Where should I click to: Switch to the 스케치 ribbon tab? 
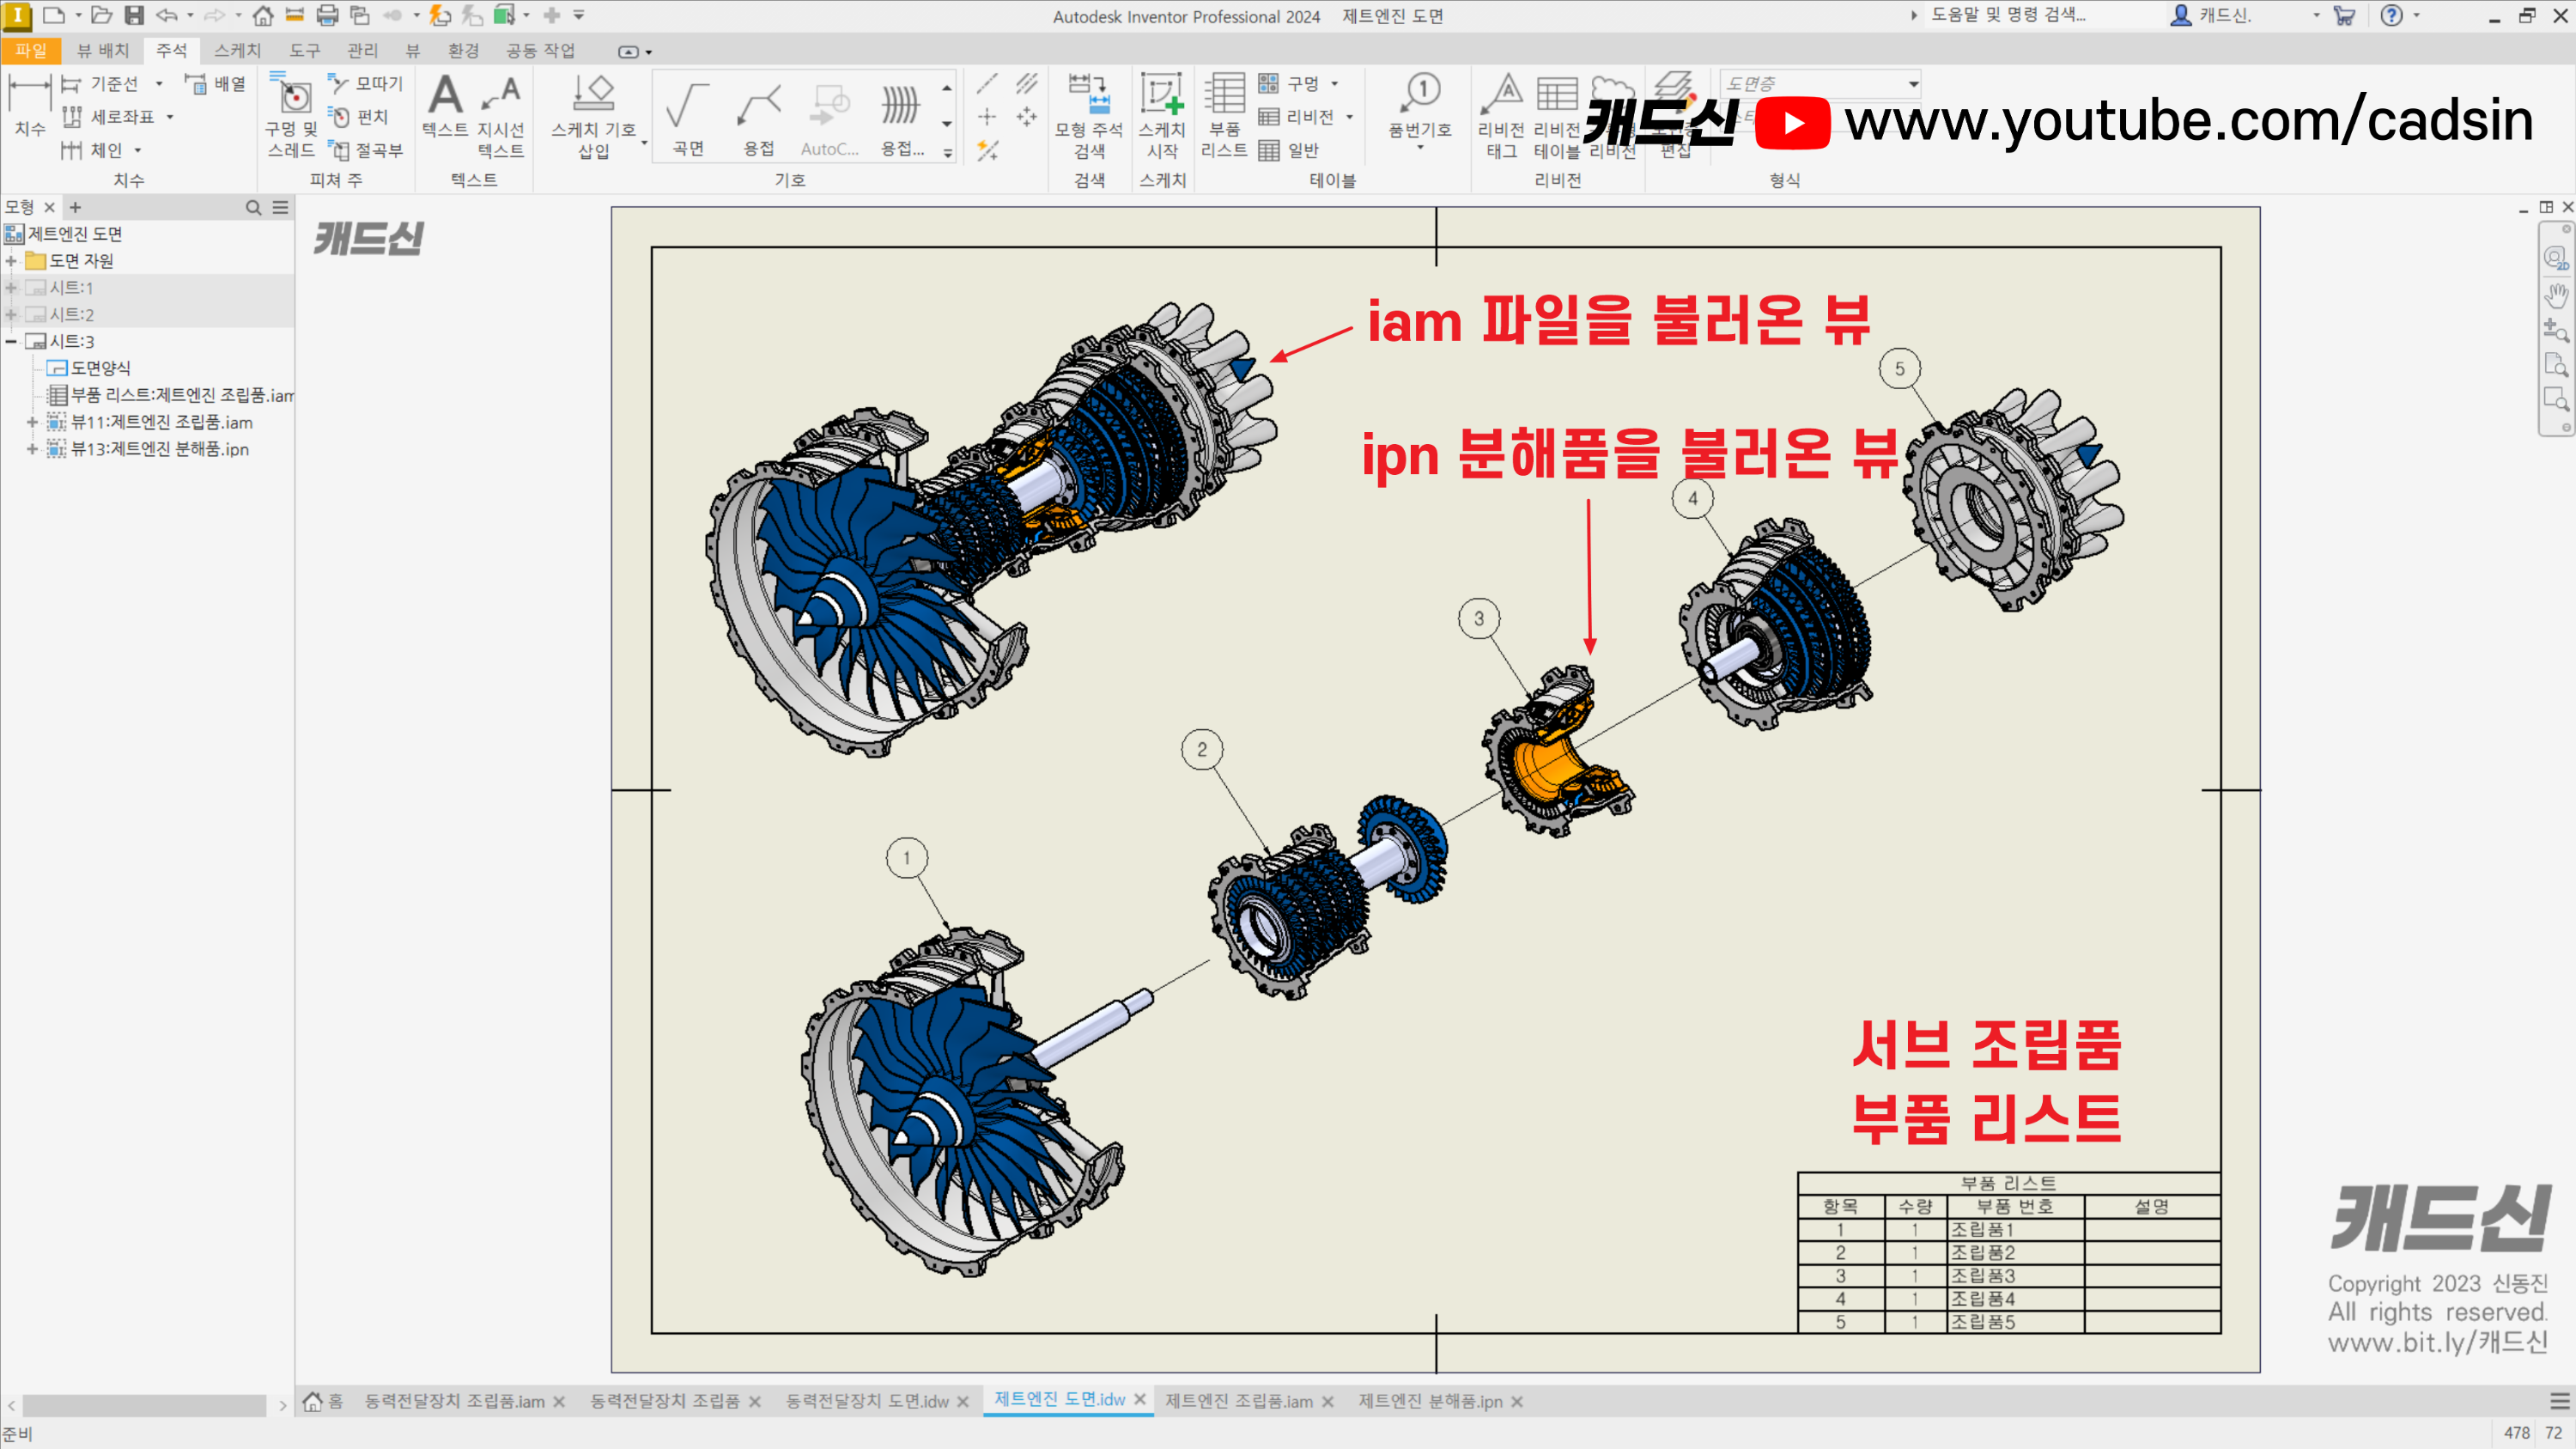[237, 51]
